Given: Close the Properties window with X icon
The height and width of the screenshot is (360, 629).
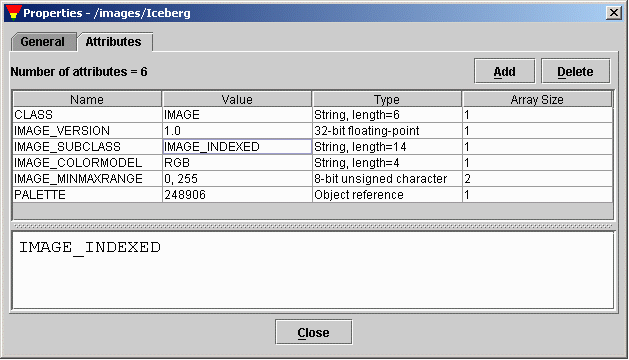Looking at the screenshot, I should (x=613, y=13).
